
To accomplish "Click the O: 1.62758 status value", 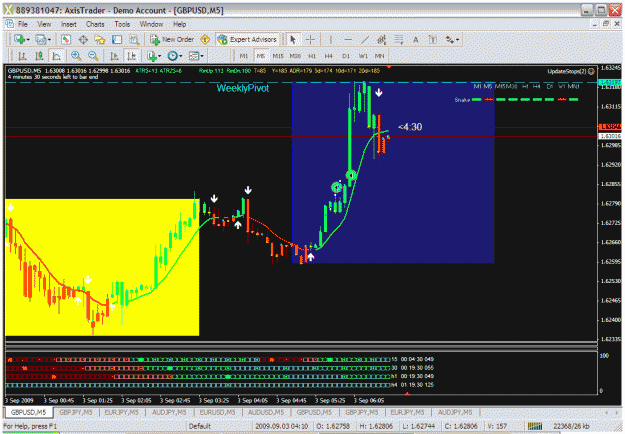I will coord(333,426).
